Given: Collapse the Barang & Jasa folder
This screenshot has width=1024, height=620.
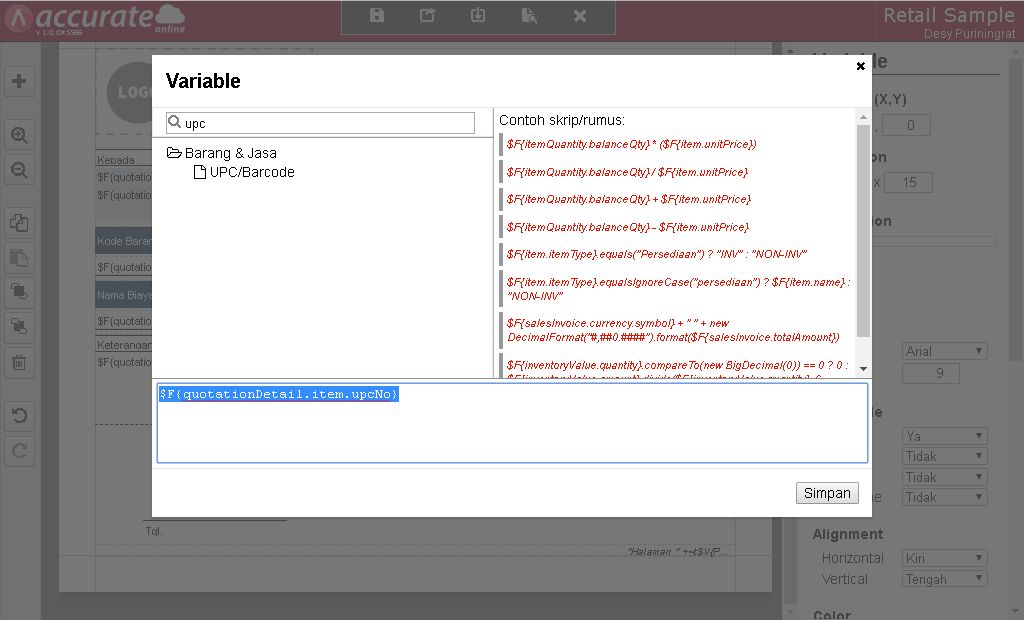Looking at the screenshot, I should [x=174, y=153].
